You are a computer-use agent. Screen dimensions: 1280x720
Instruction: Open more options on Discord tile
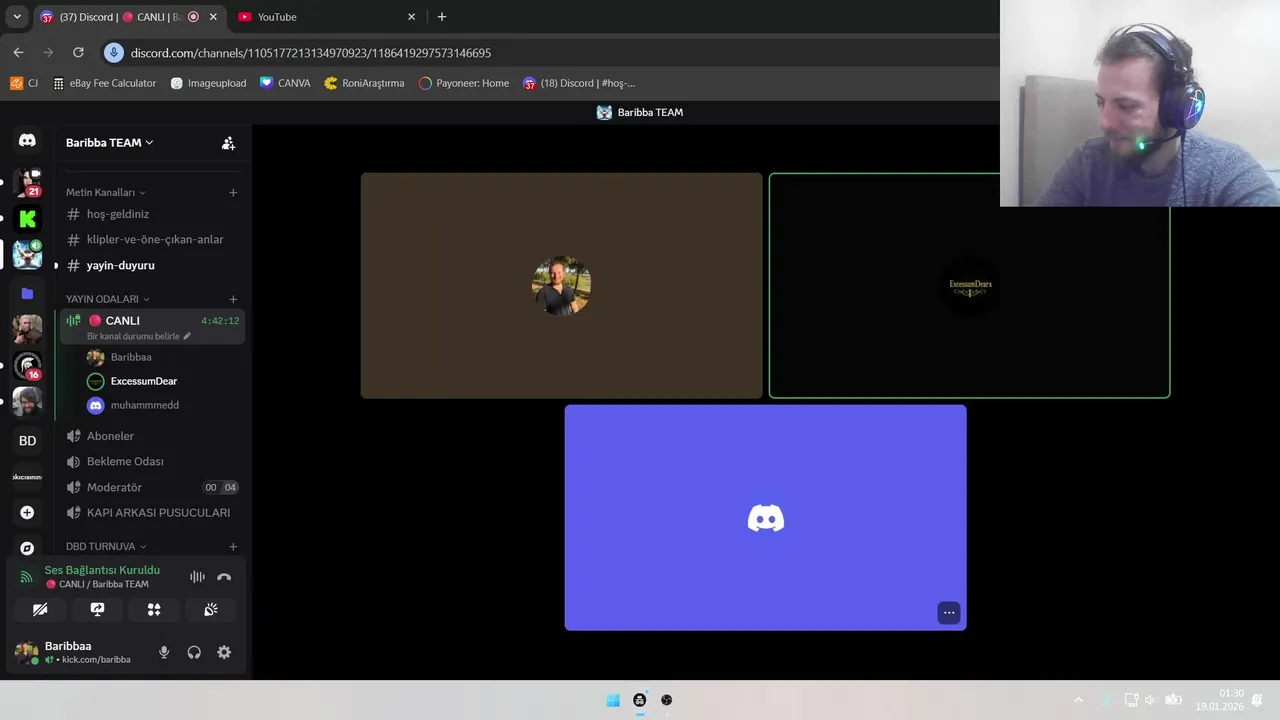point(949,613)
